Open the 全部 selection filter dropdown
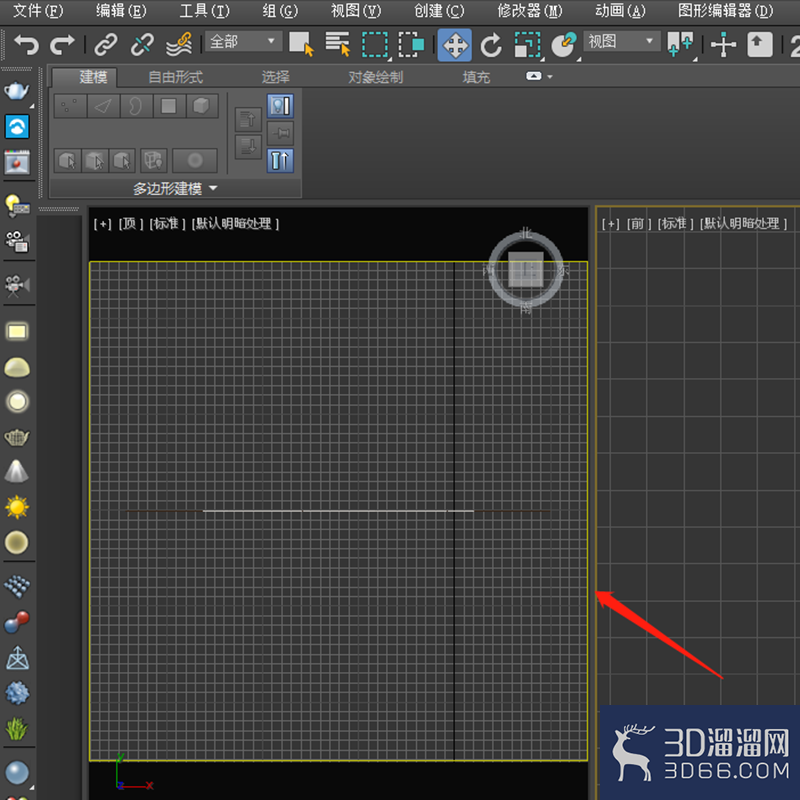Viewport: 800px width, 800px height. (x=243, y=41)
